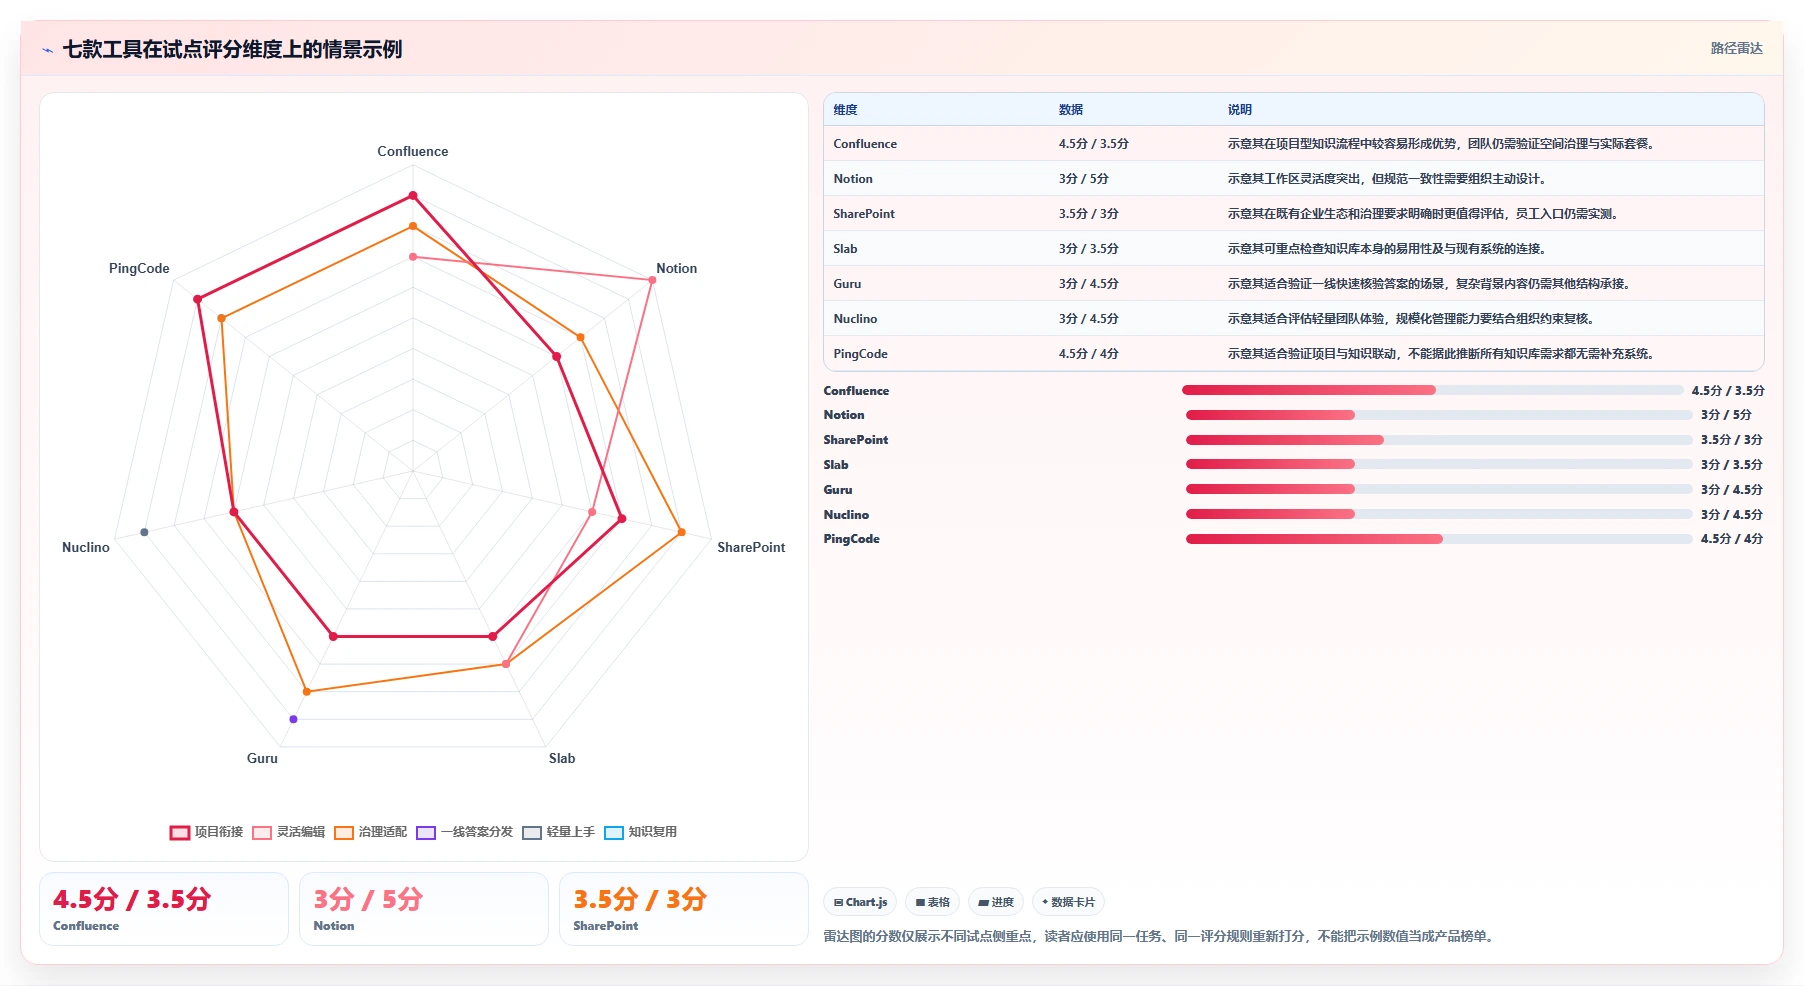Screen dimensions: 1804x986
Task: Open the Notion 3分 / 5分 stat card
Action: (424, 909)
